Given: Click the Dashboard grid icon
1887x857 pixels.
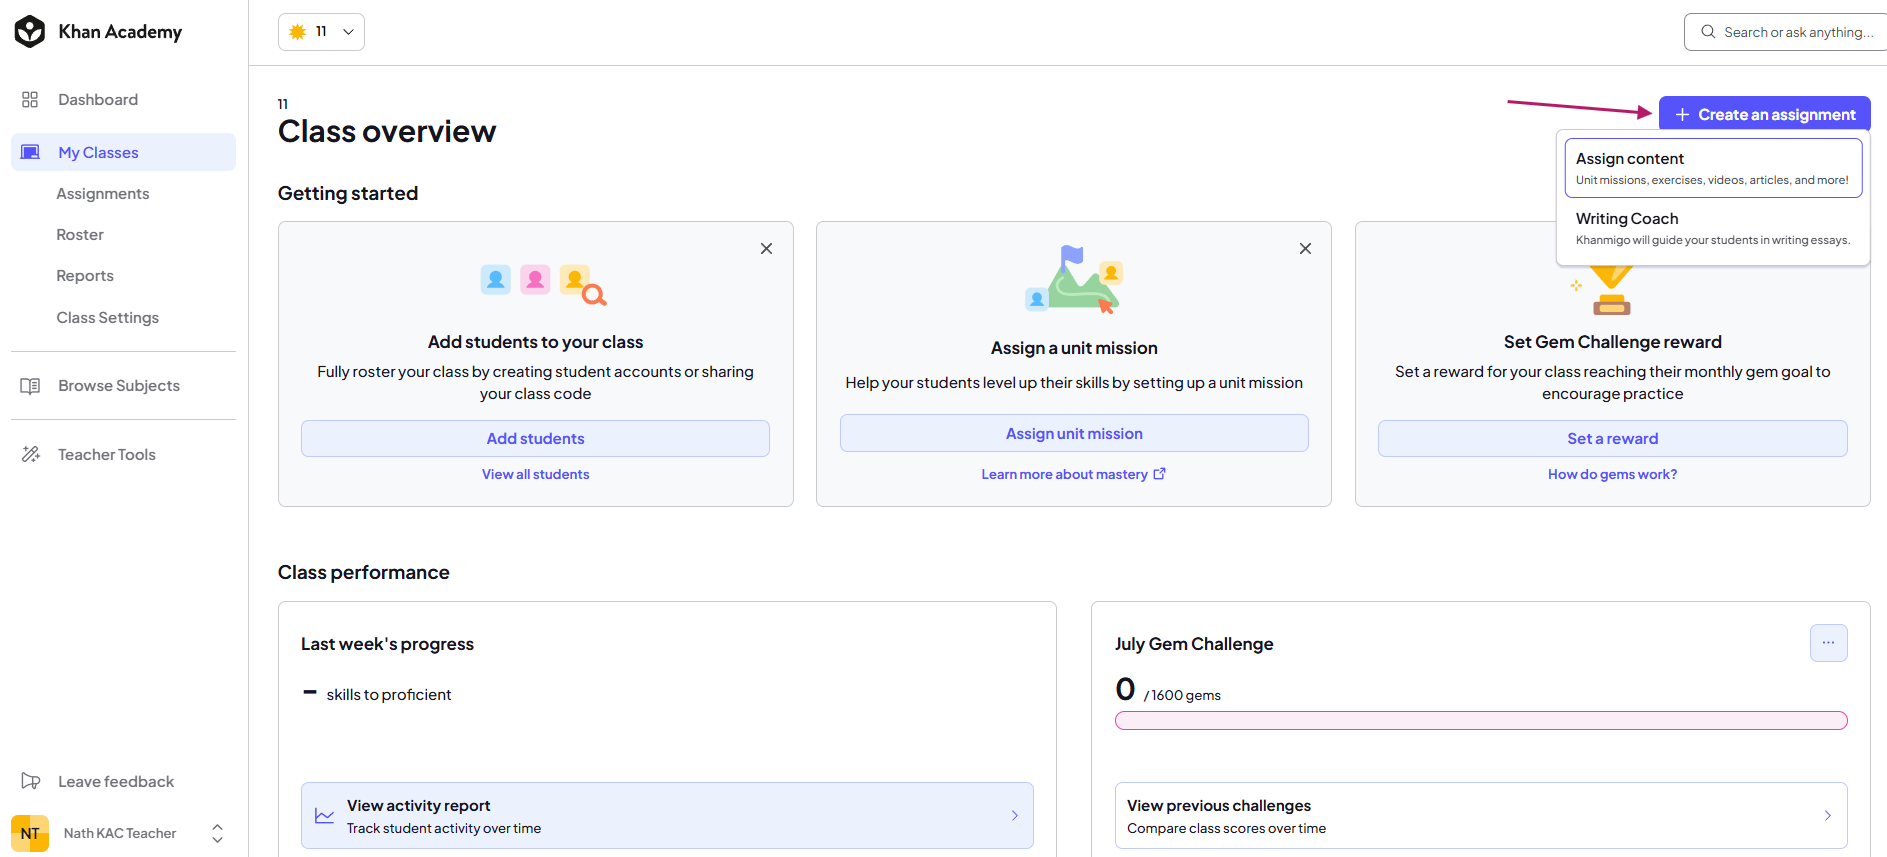Looking at the screenshot, I should click(30, 100).
